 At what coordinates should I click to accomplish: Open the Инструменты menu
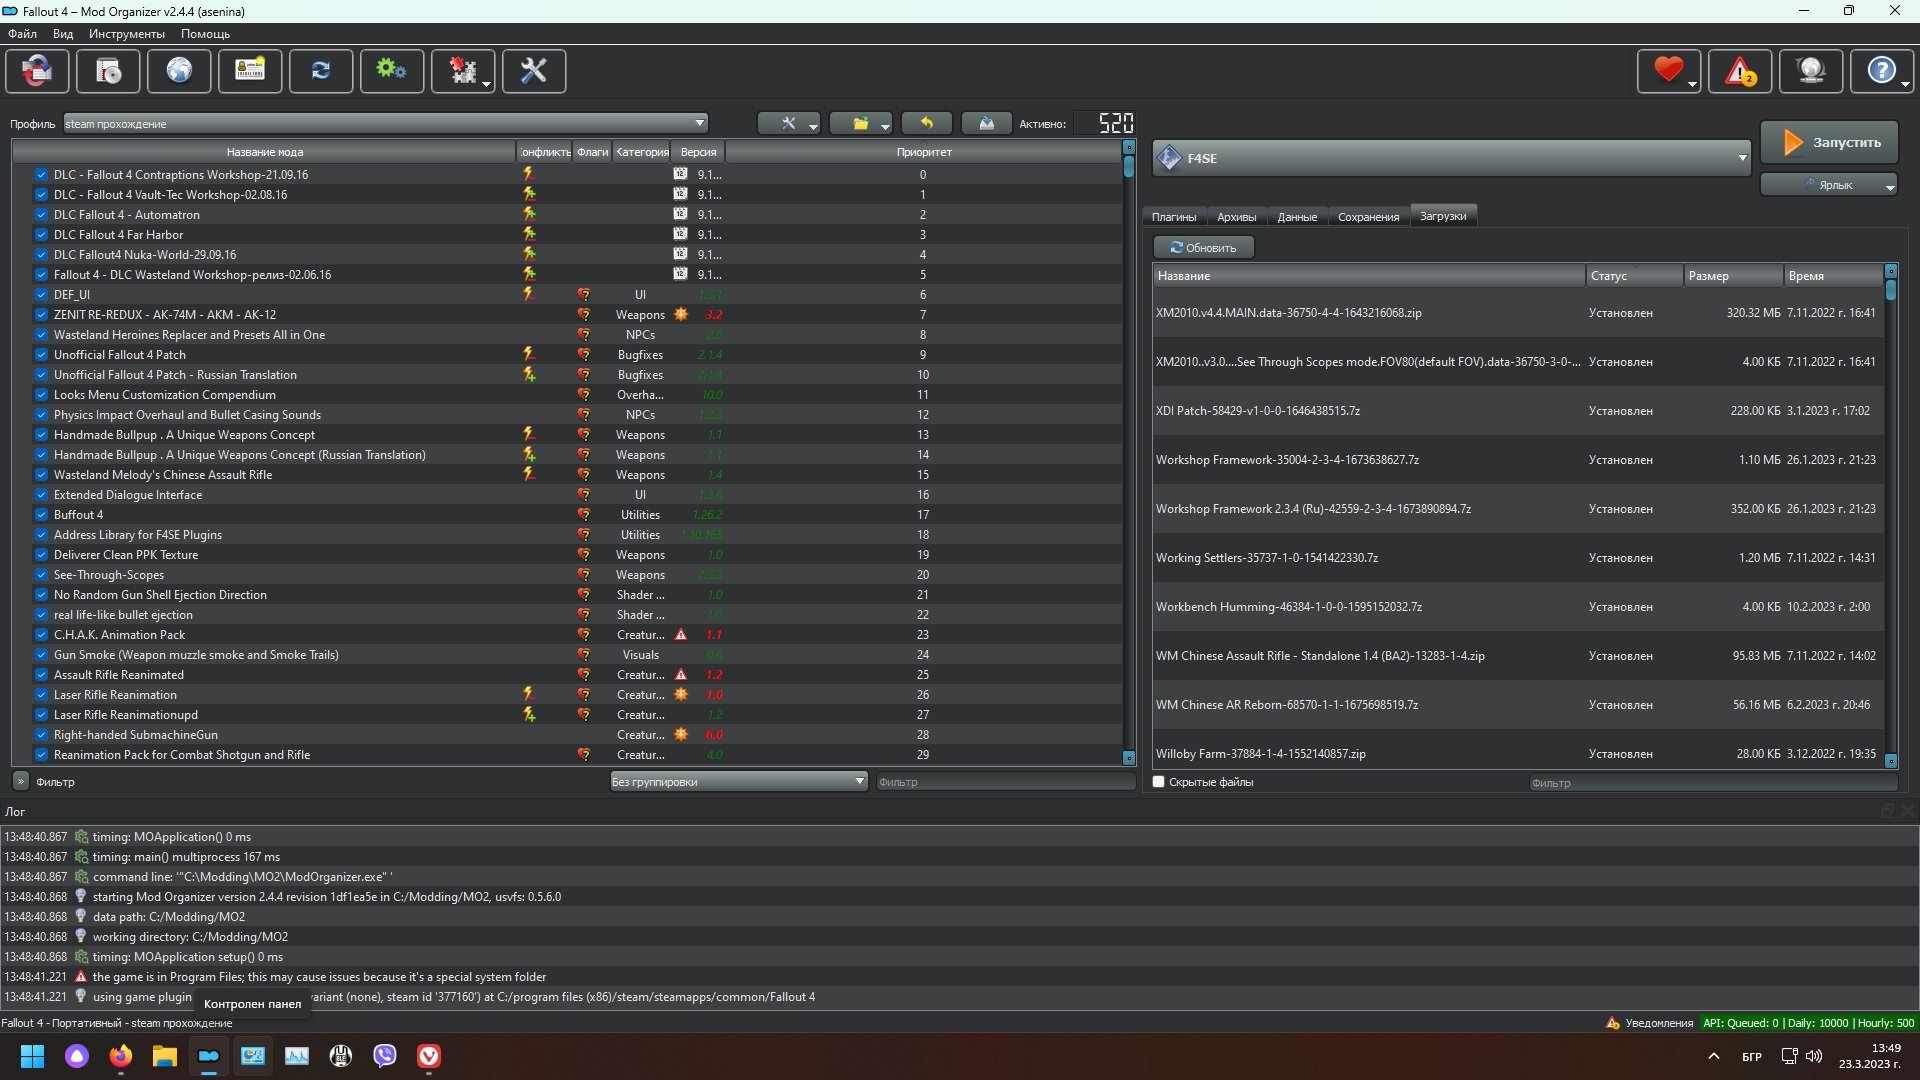coord(126,33)
